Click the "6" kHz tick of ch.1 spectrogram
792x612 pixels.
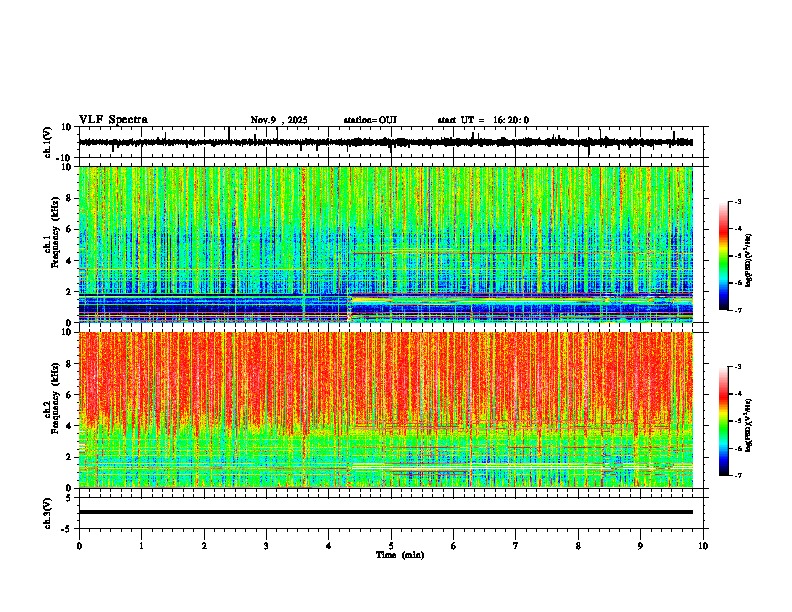(x=70, y=229)
